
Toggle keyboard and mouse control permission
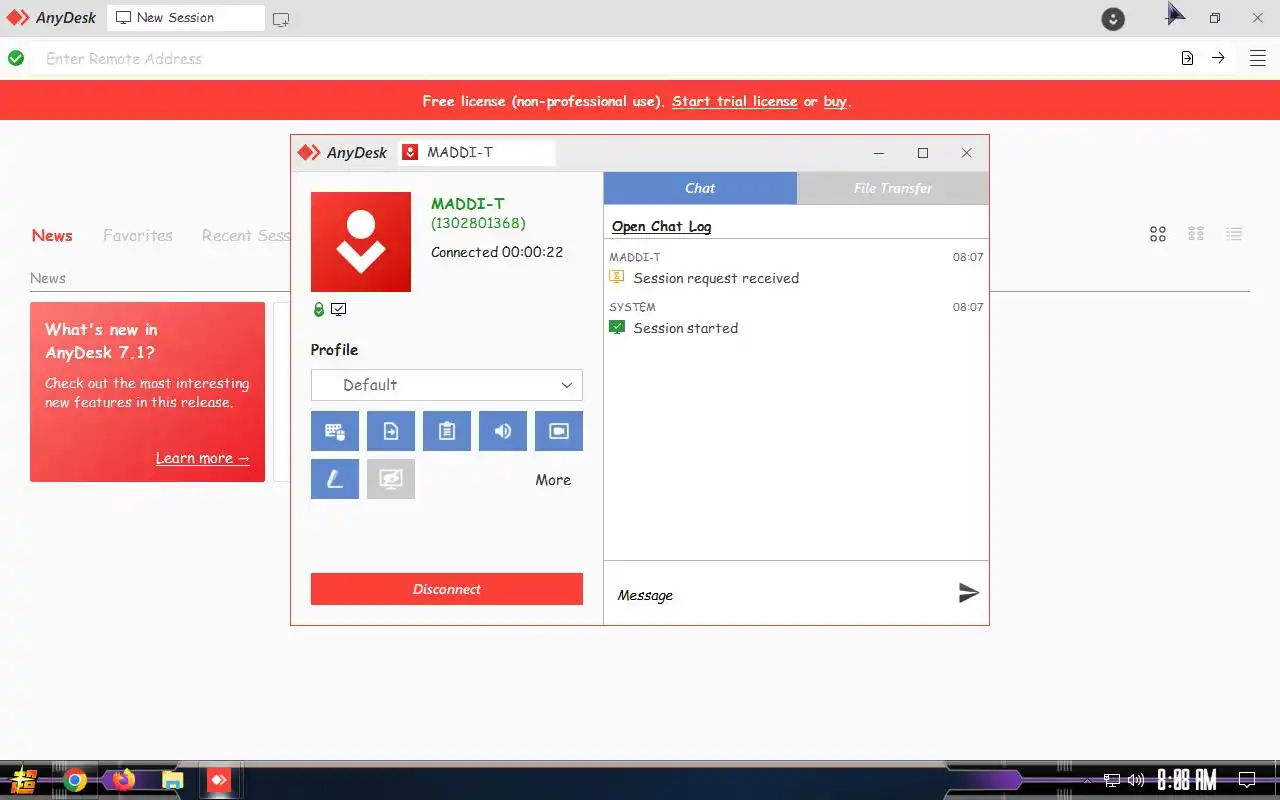pos(335,431)
